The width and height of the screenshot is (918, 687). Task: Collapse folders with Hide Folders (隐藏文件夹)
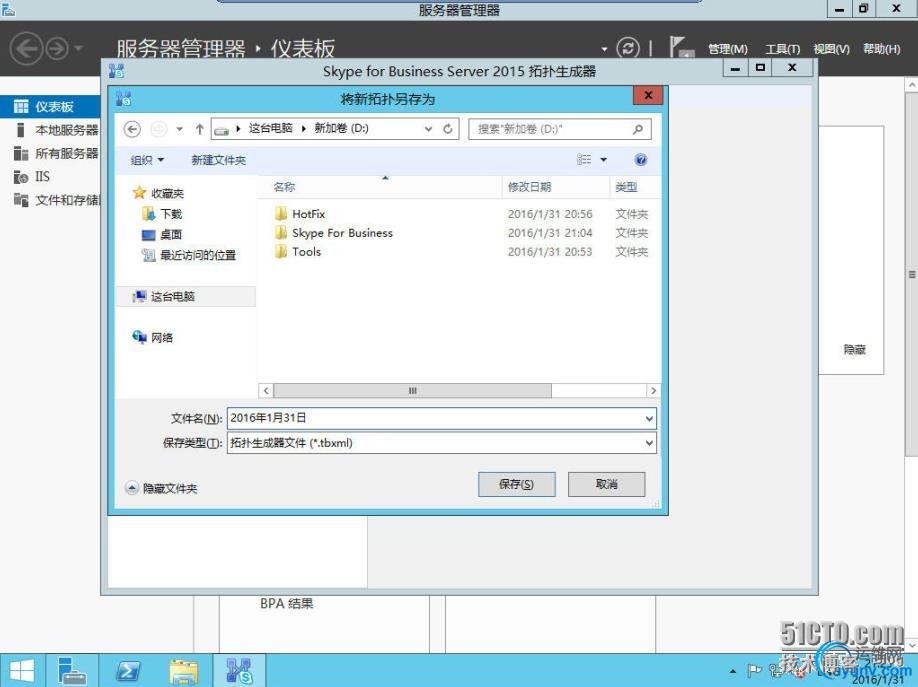click(162, 488)
